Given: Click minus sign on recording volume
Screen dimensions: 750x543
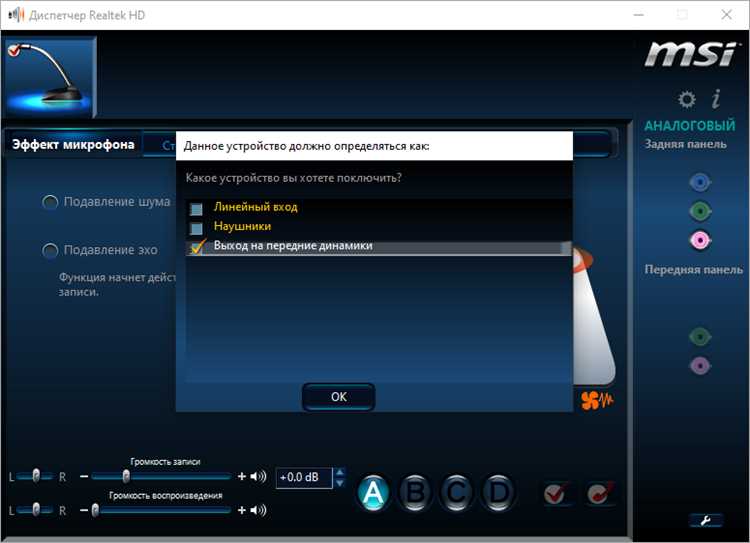Looking at the screenshot, I should click(84, 477).
